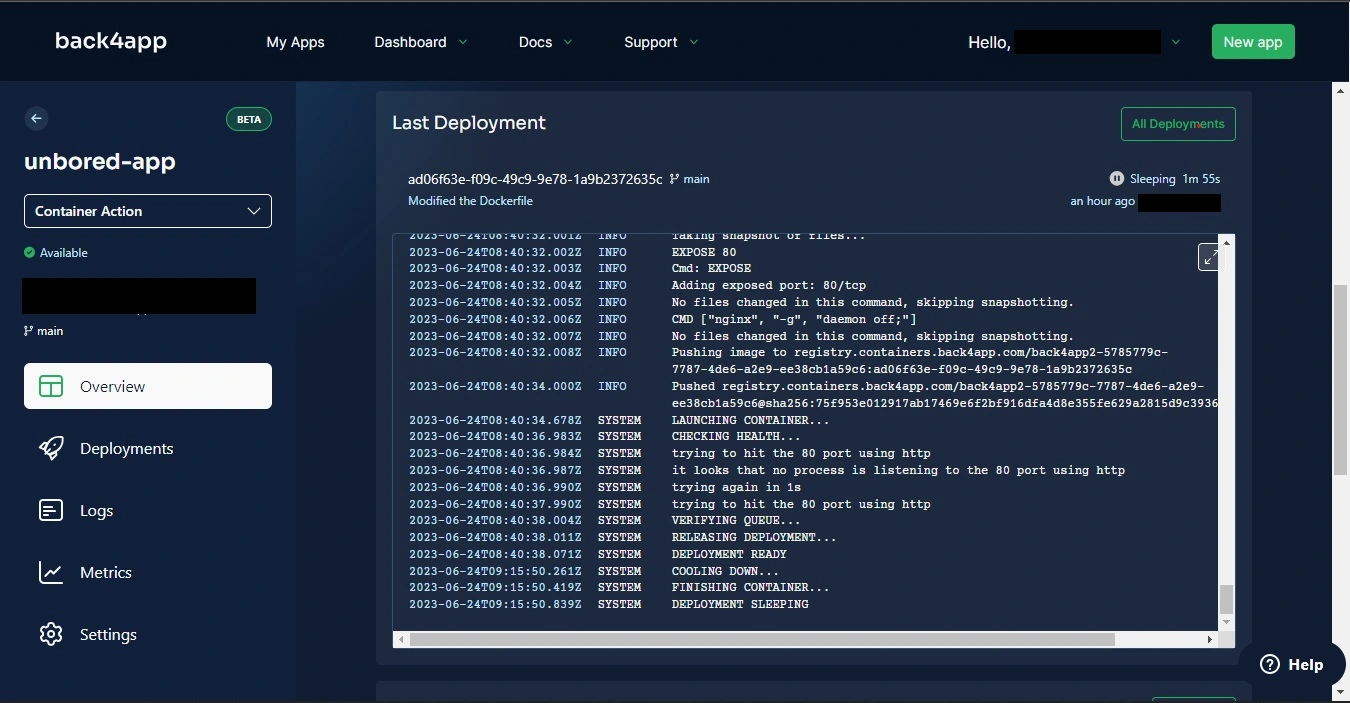Click the New app button
Viewport: 1350px width, 703px height.
(x=1253, y=42)
